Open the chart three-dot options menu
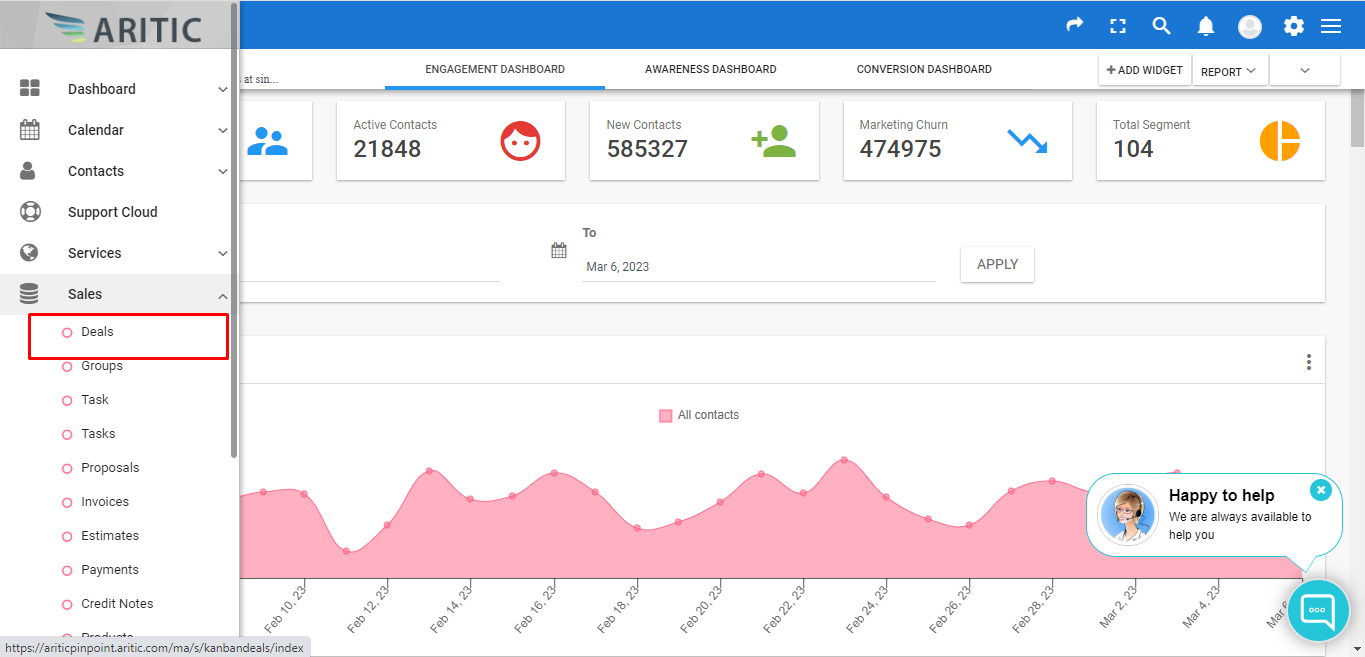This screenshot has height=657, width=1365. coord(1309,362)
